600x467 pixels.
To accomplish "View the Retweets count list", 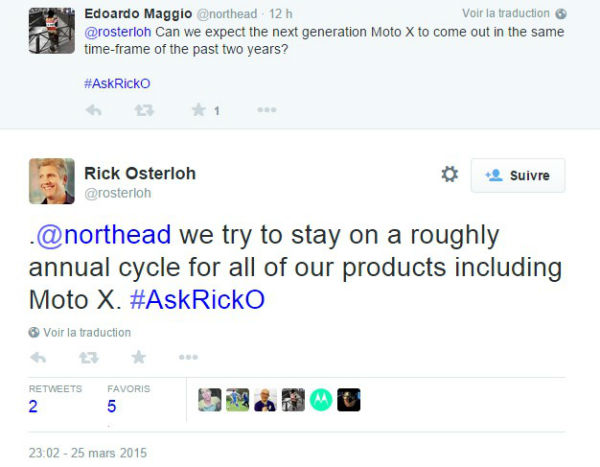I will [34, 406].
